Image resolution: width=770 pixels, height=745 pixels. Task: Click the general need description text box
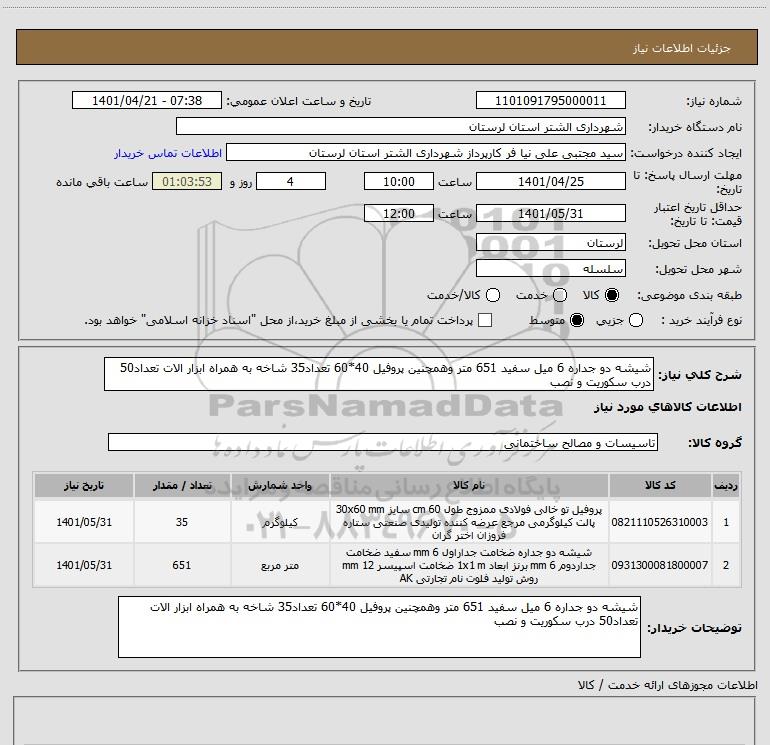379,375
